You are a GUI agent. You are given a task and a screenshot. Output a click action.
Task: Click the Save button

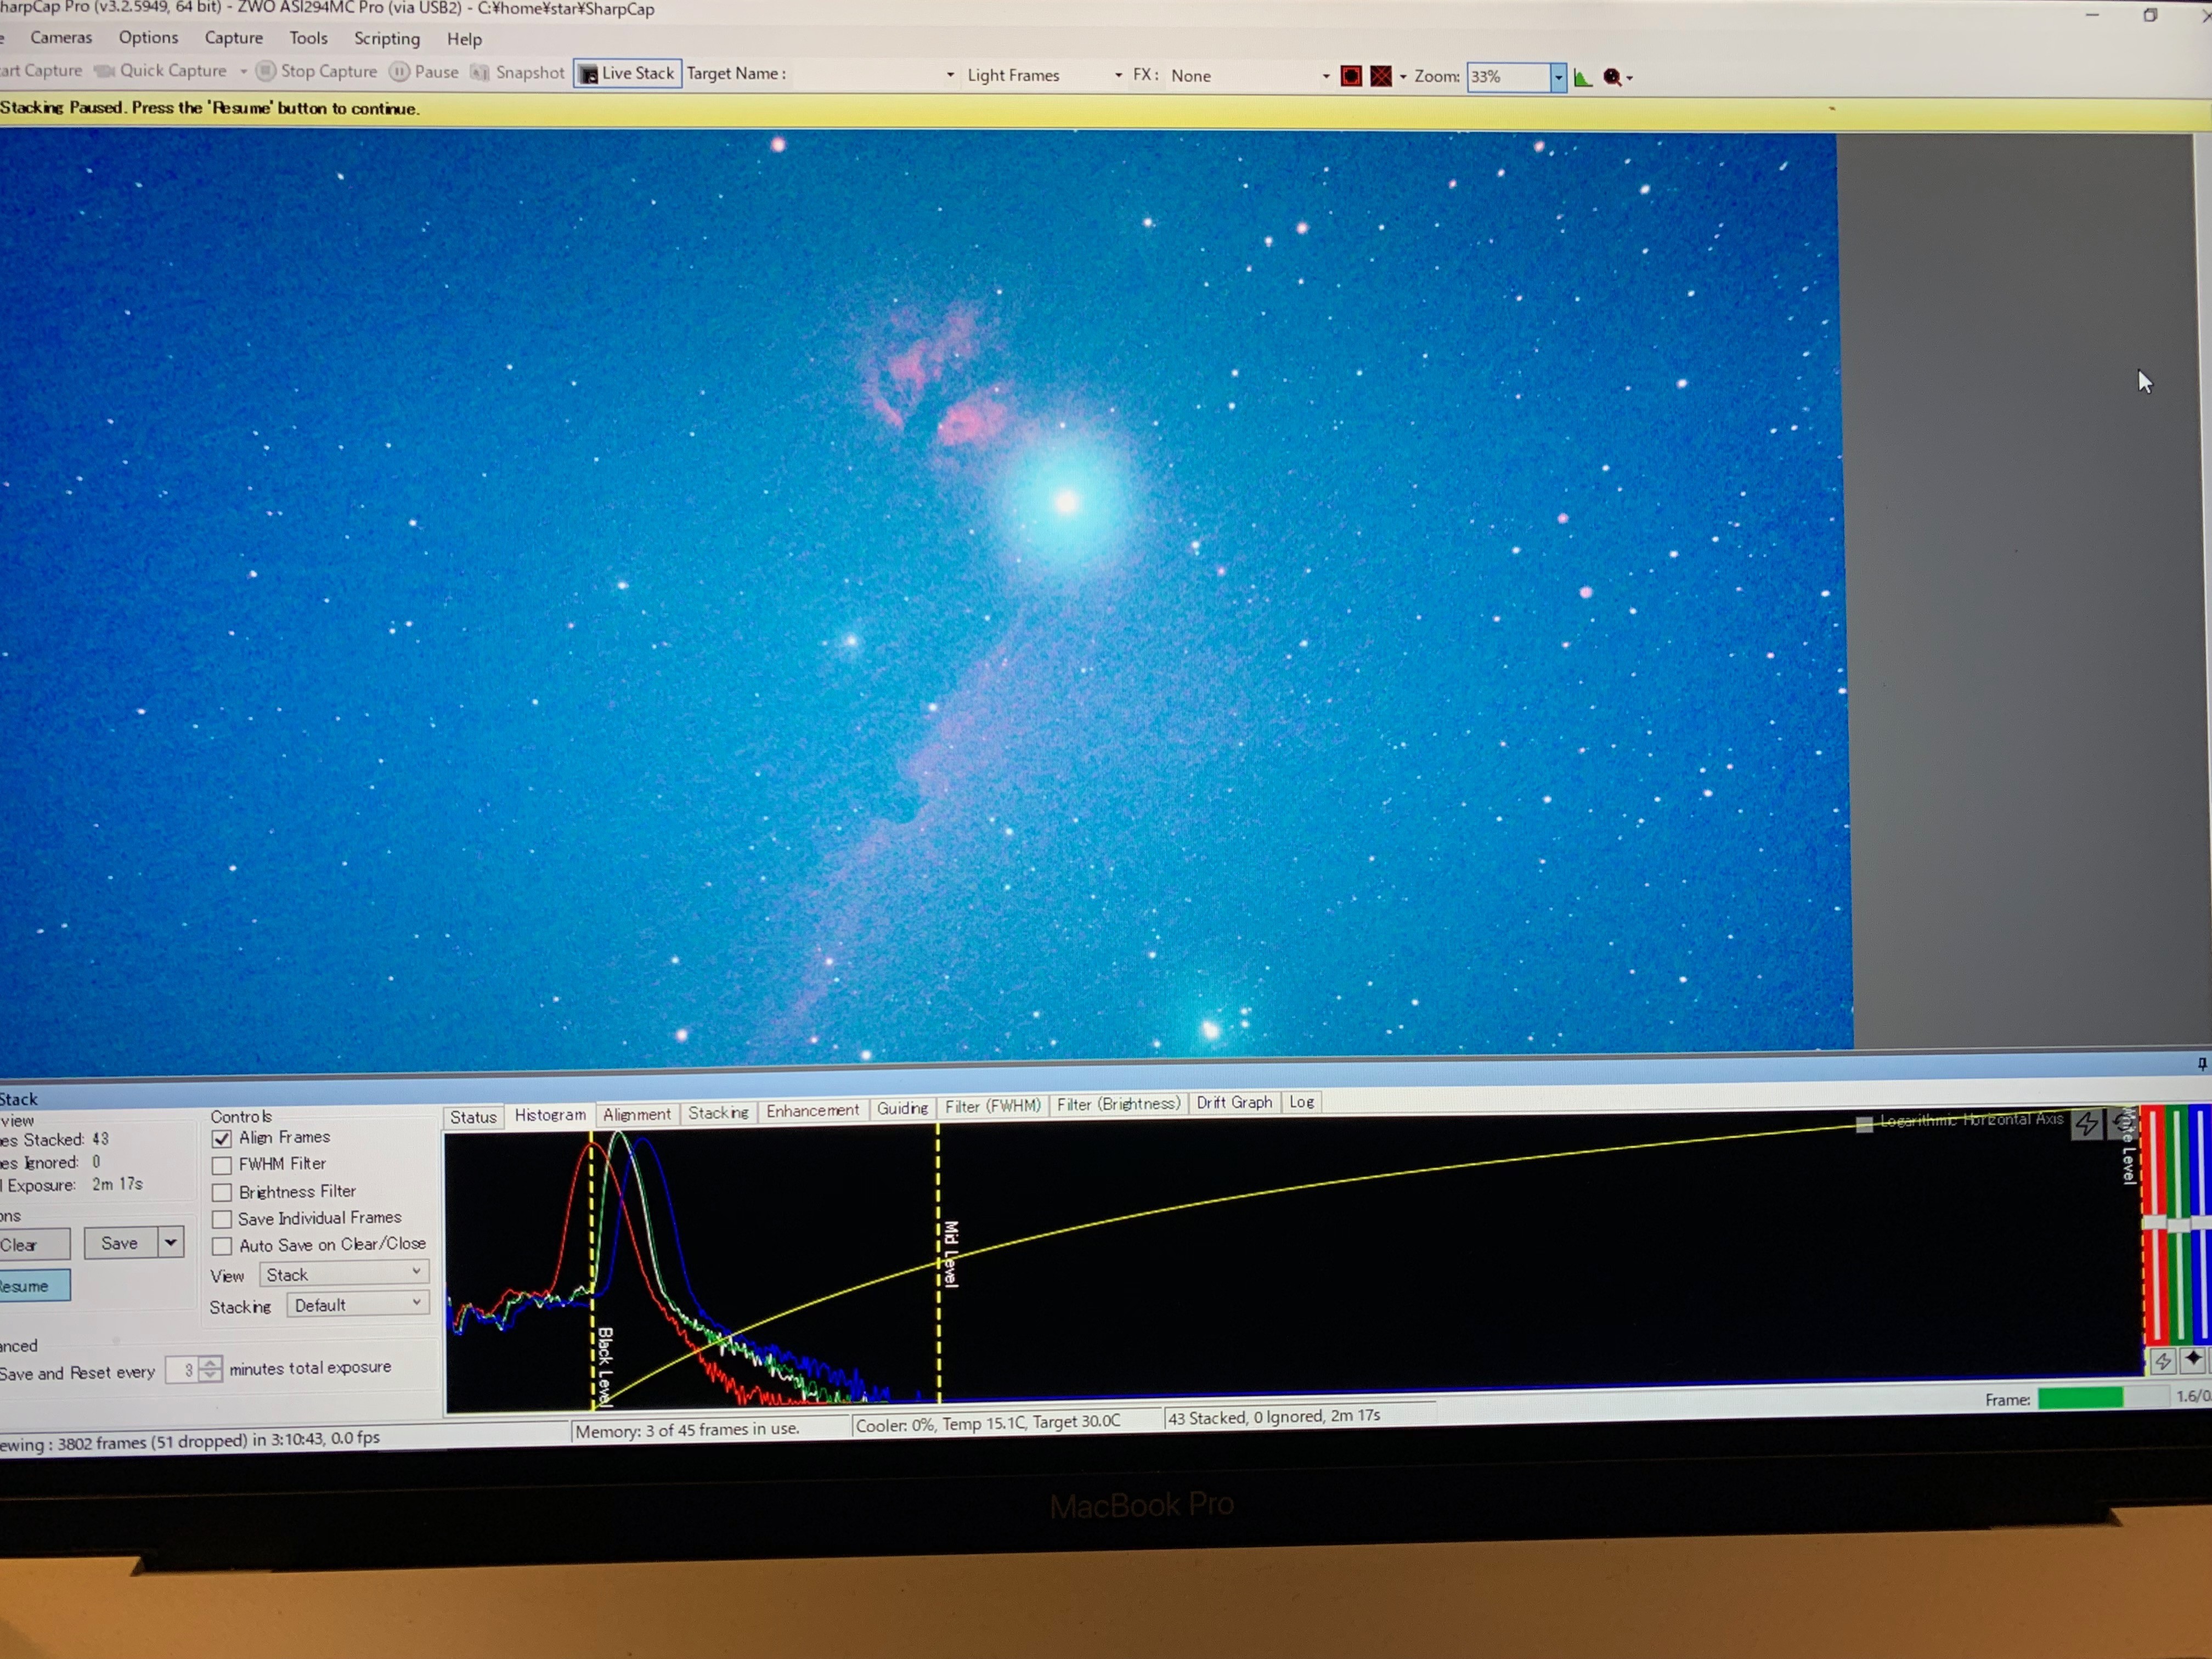(x=120, y=1243)
